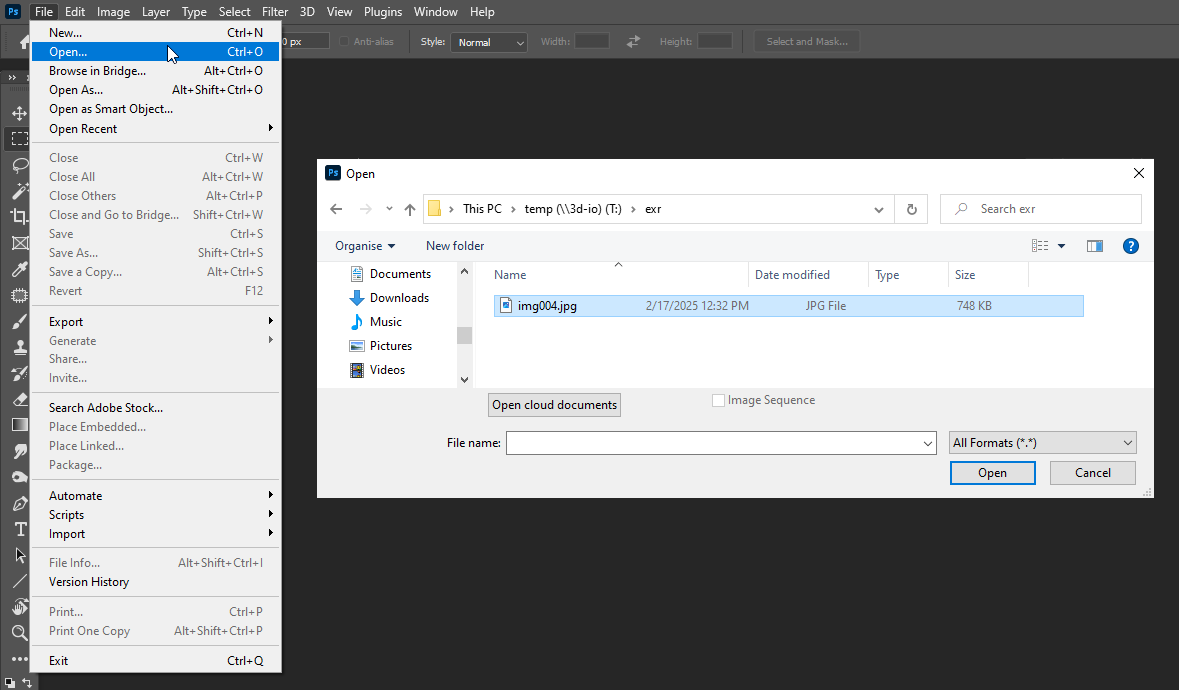Expand the Open Recent submenu
The image size is (1180, 690).
(x=156, y=129)
